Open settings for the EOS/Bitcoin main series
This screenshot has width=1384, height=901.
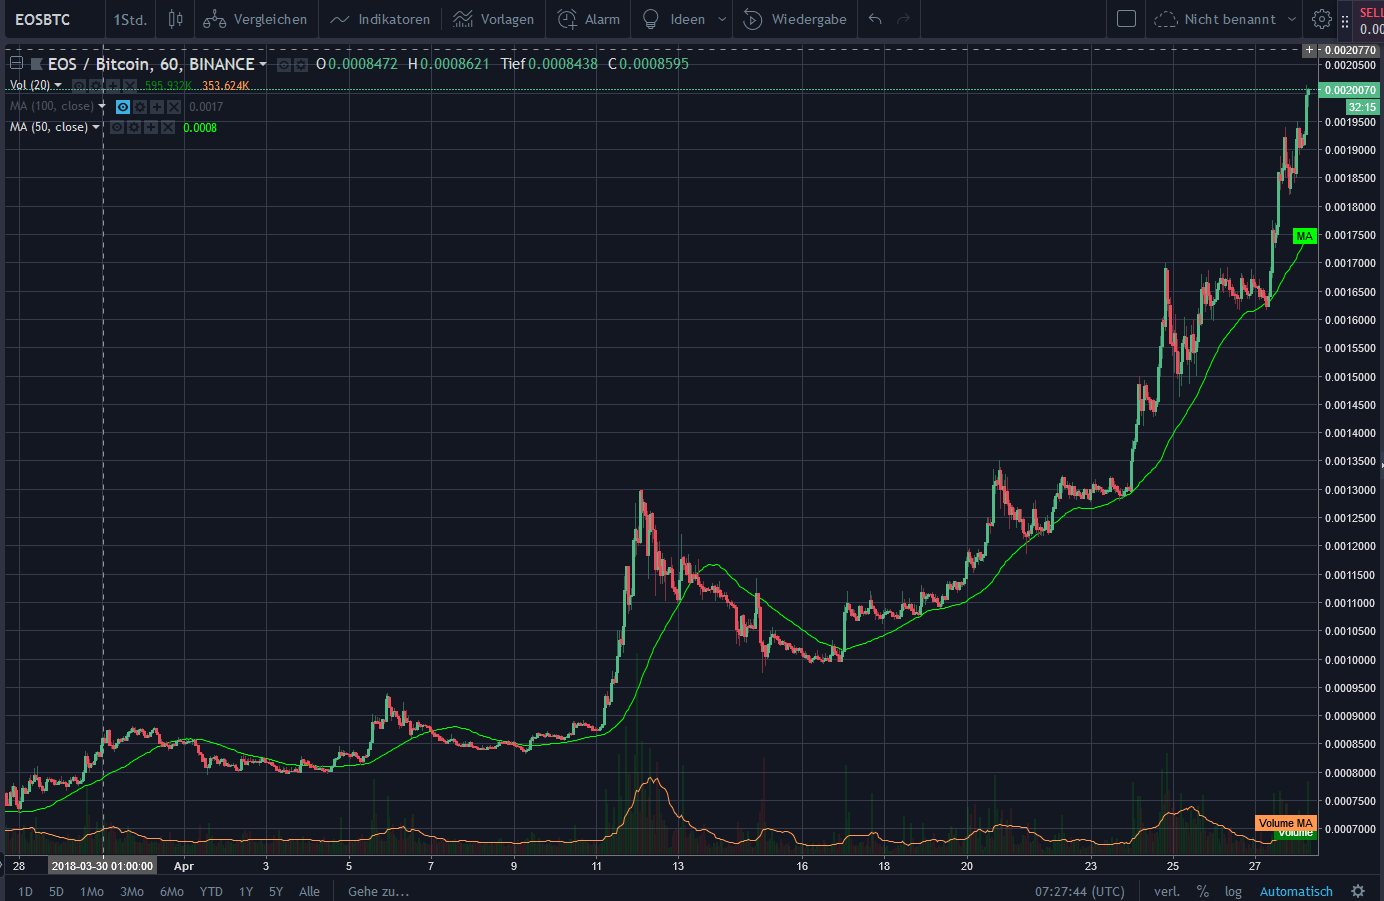(300, 64)
